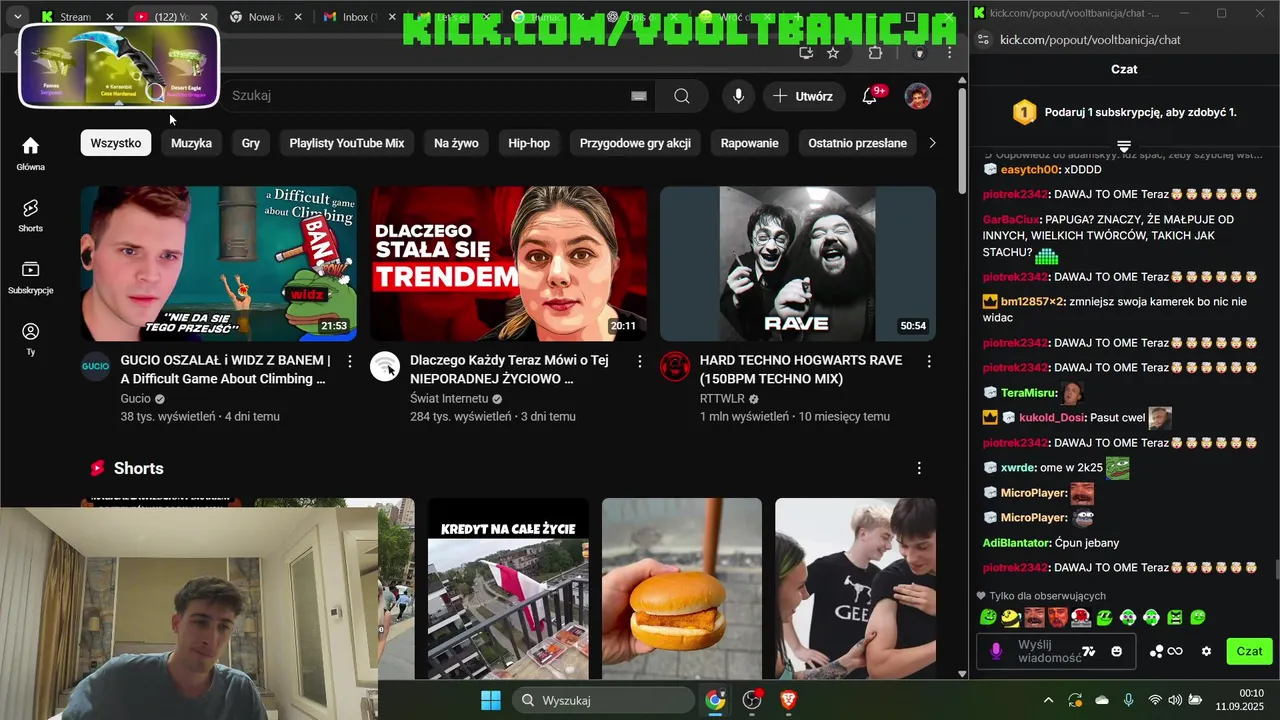This screenshot has width=1280, height=720.
Task: Send message with green Czat button
Action: [x=1249, y=651]
